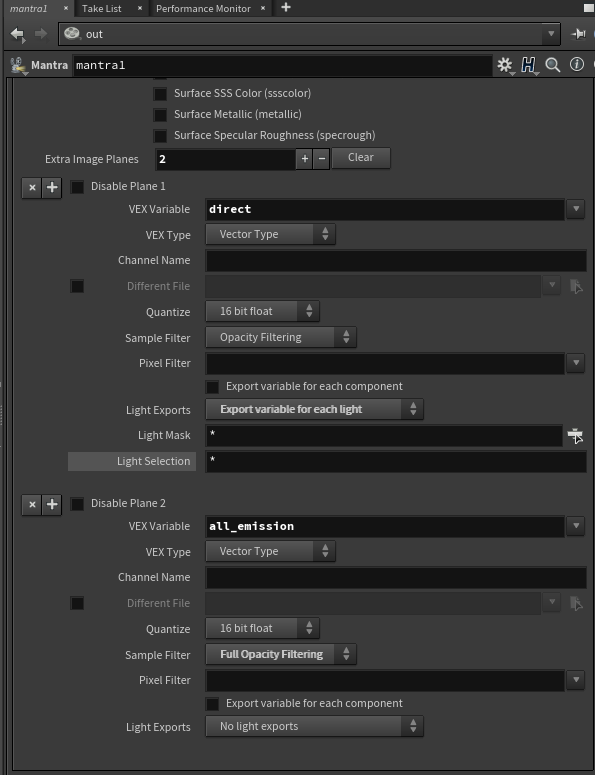Click the Light Selection label button

(132, 462)
